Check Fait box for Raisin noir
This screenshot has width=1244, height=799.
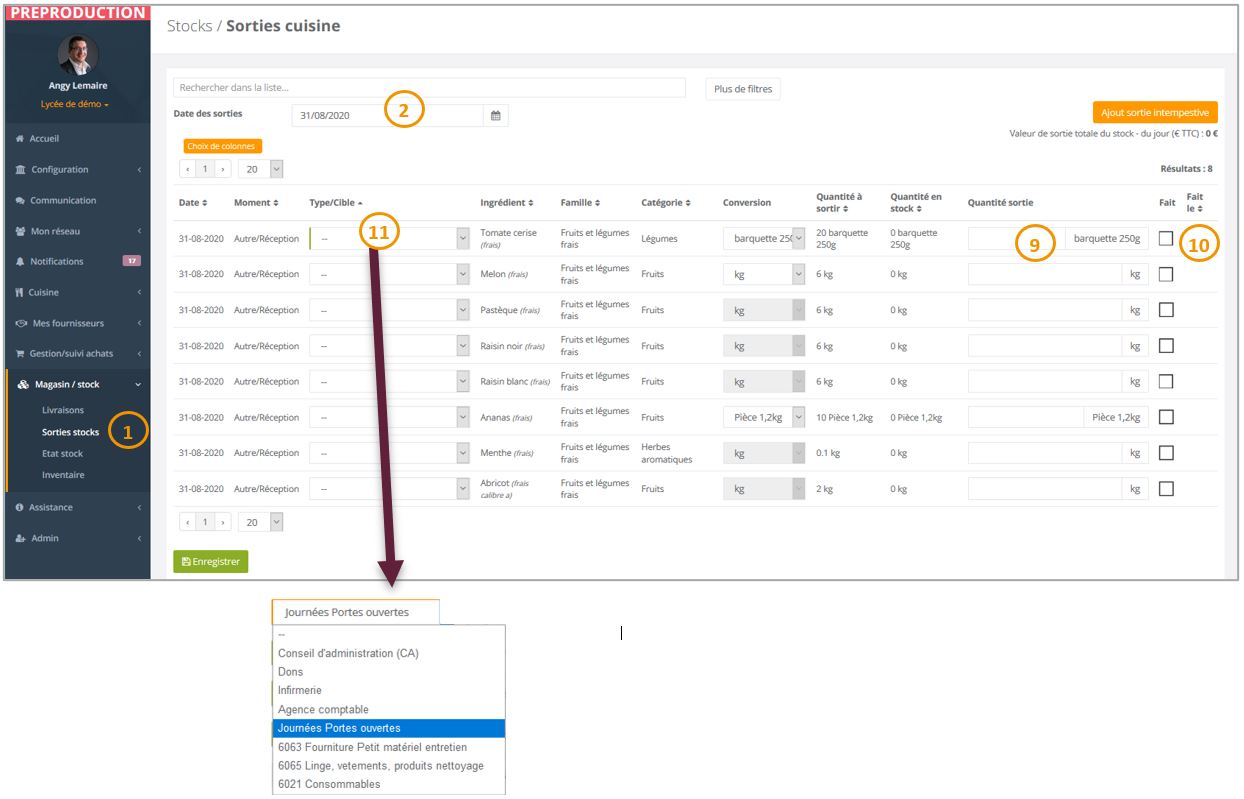(x=1166, y=346)
